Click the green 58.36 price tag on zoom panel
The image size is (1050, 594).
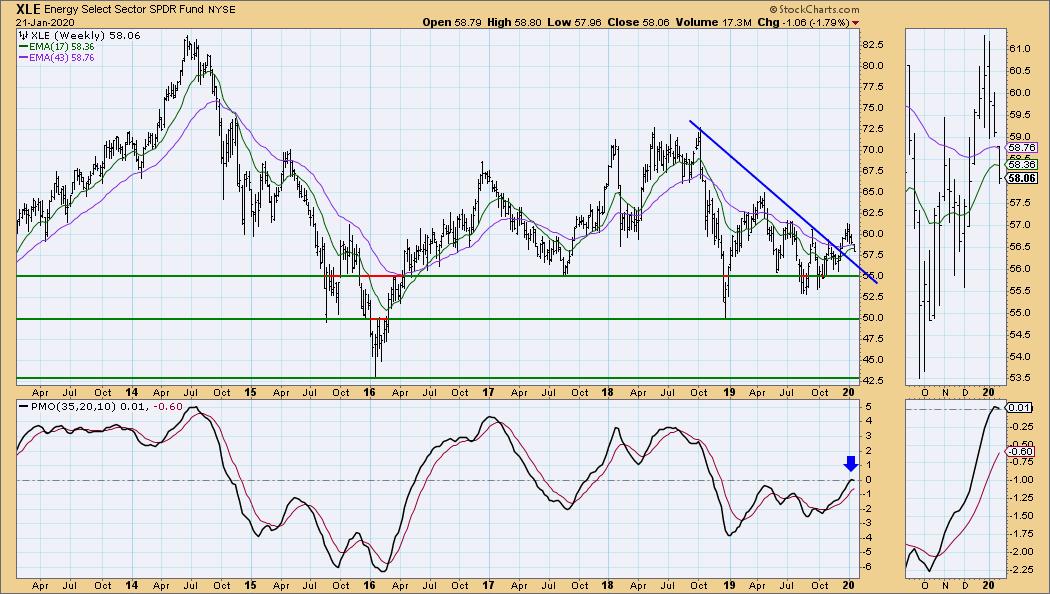(x=1022, y=164)
